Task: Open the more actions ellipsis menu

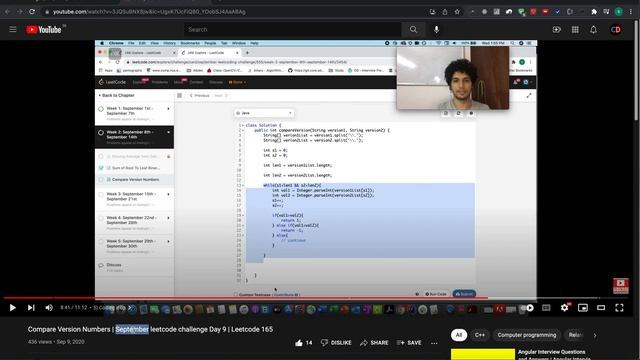Action: tap(434, 343)
